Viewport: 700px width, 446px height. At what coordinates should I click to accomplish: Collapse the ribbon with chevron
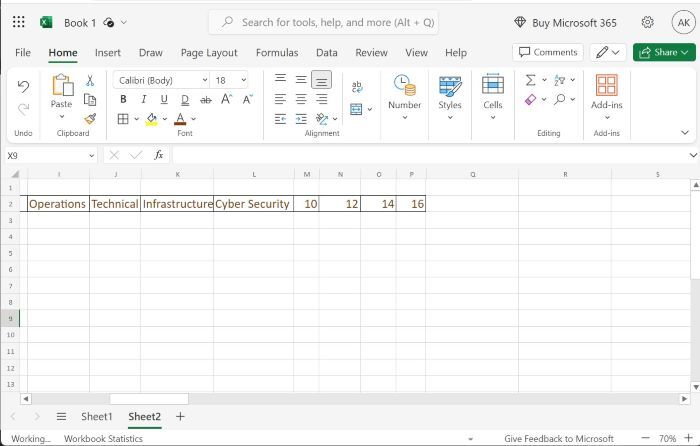(685, 133)
